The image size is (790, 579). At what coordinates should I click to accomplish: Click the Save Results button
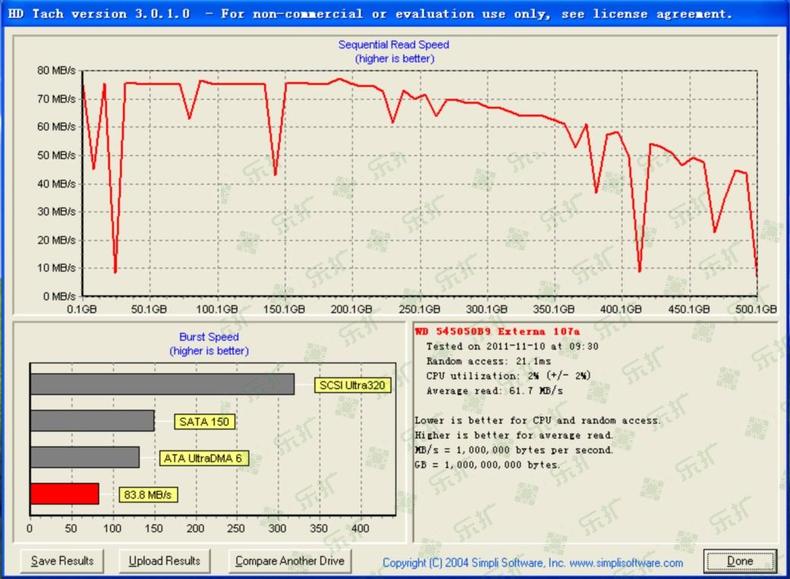click(x=62, y=561)
